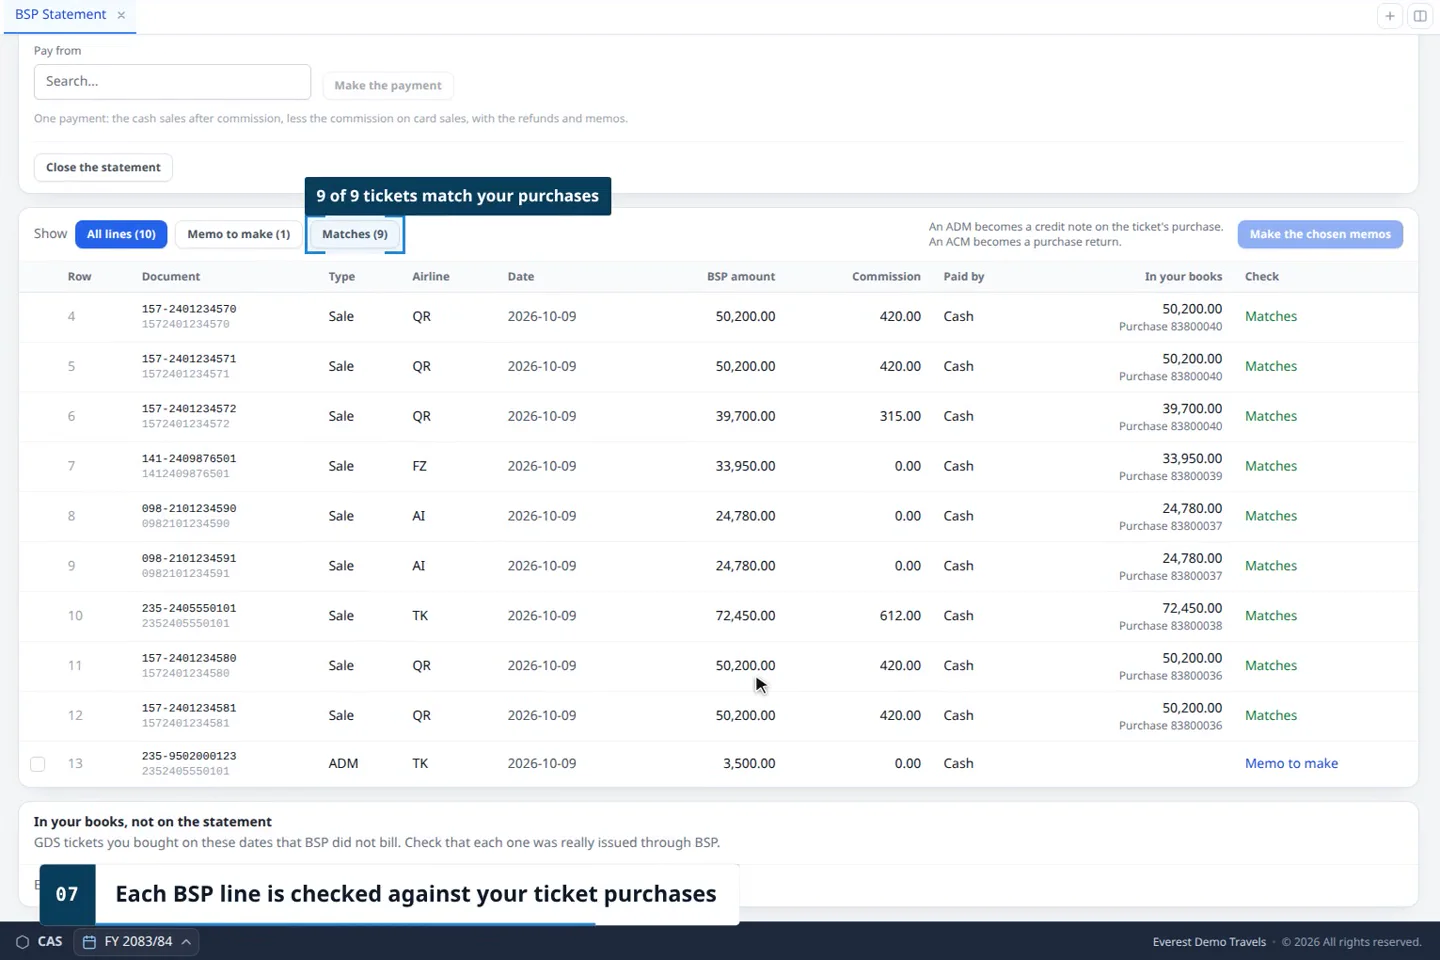Select document 141-2409876501

(x=189, y=459)
